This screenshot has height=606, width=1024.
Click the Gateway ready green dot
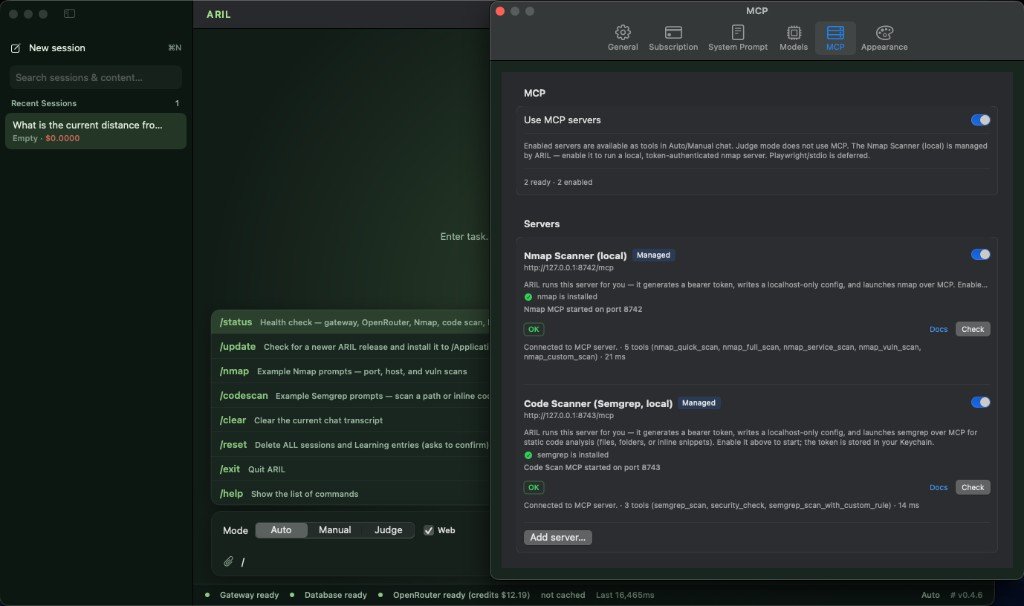(207, 595)
